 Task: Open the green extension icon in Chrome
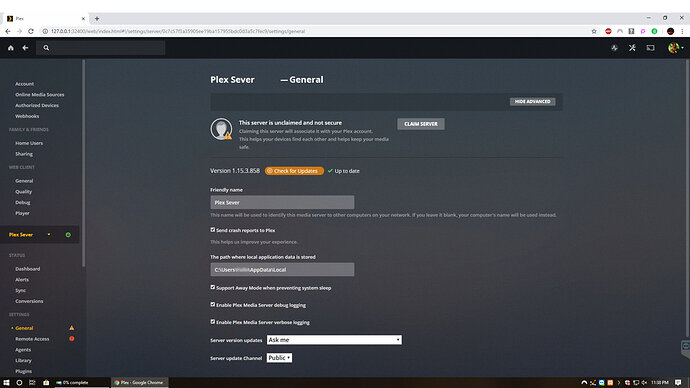pos(654,31)
